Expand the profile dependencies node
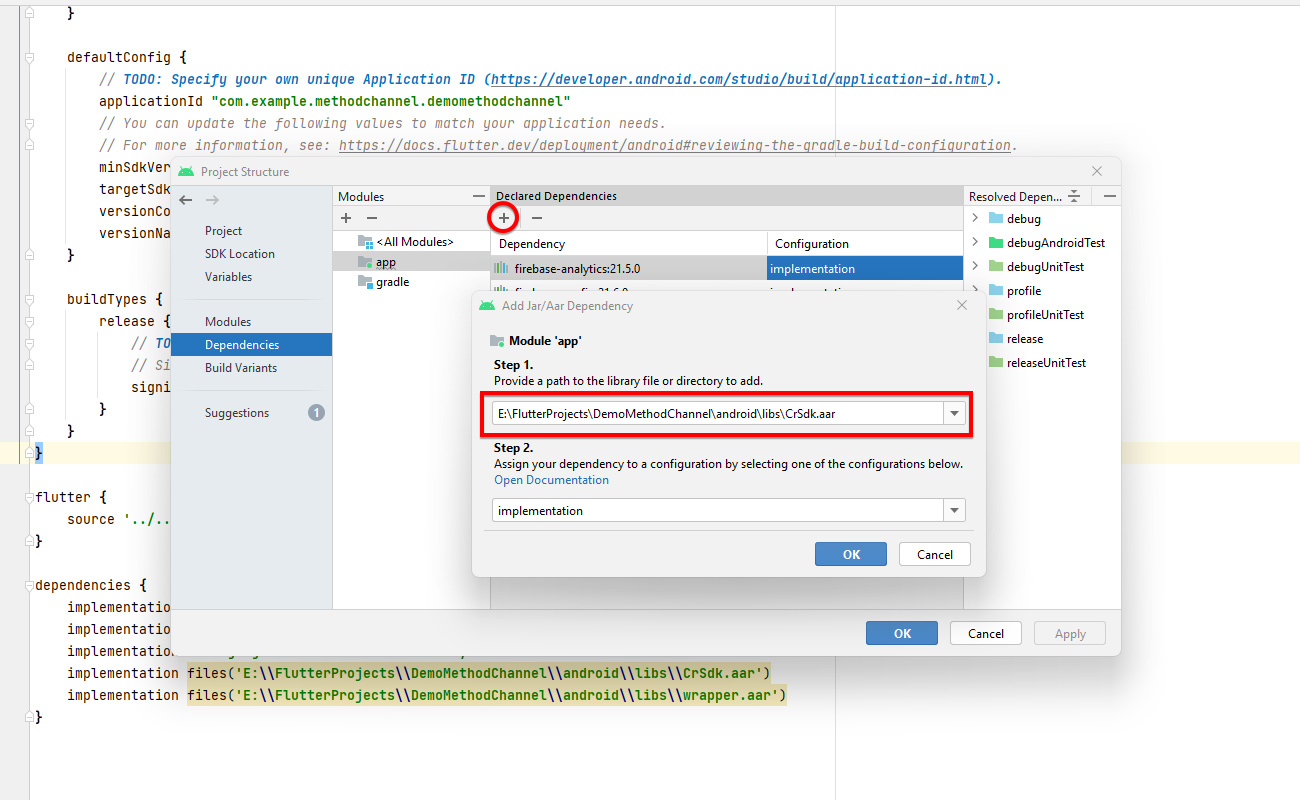This screenshot has width=1300, height=800. pos(975,290)
